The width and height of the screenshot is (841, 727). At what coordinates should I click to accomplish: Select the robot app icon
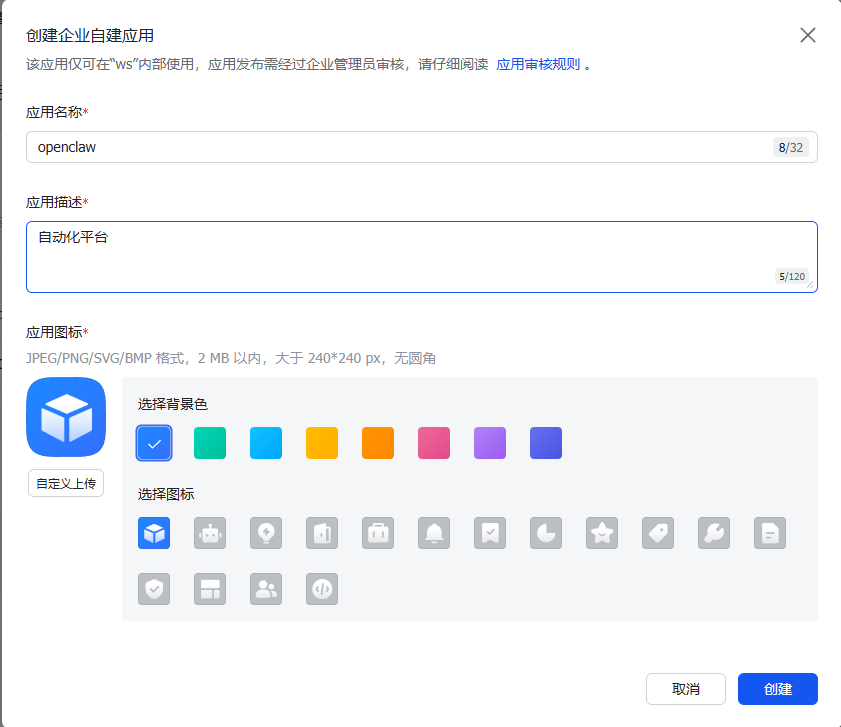tap(210, 533)
